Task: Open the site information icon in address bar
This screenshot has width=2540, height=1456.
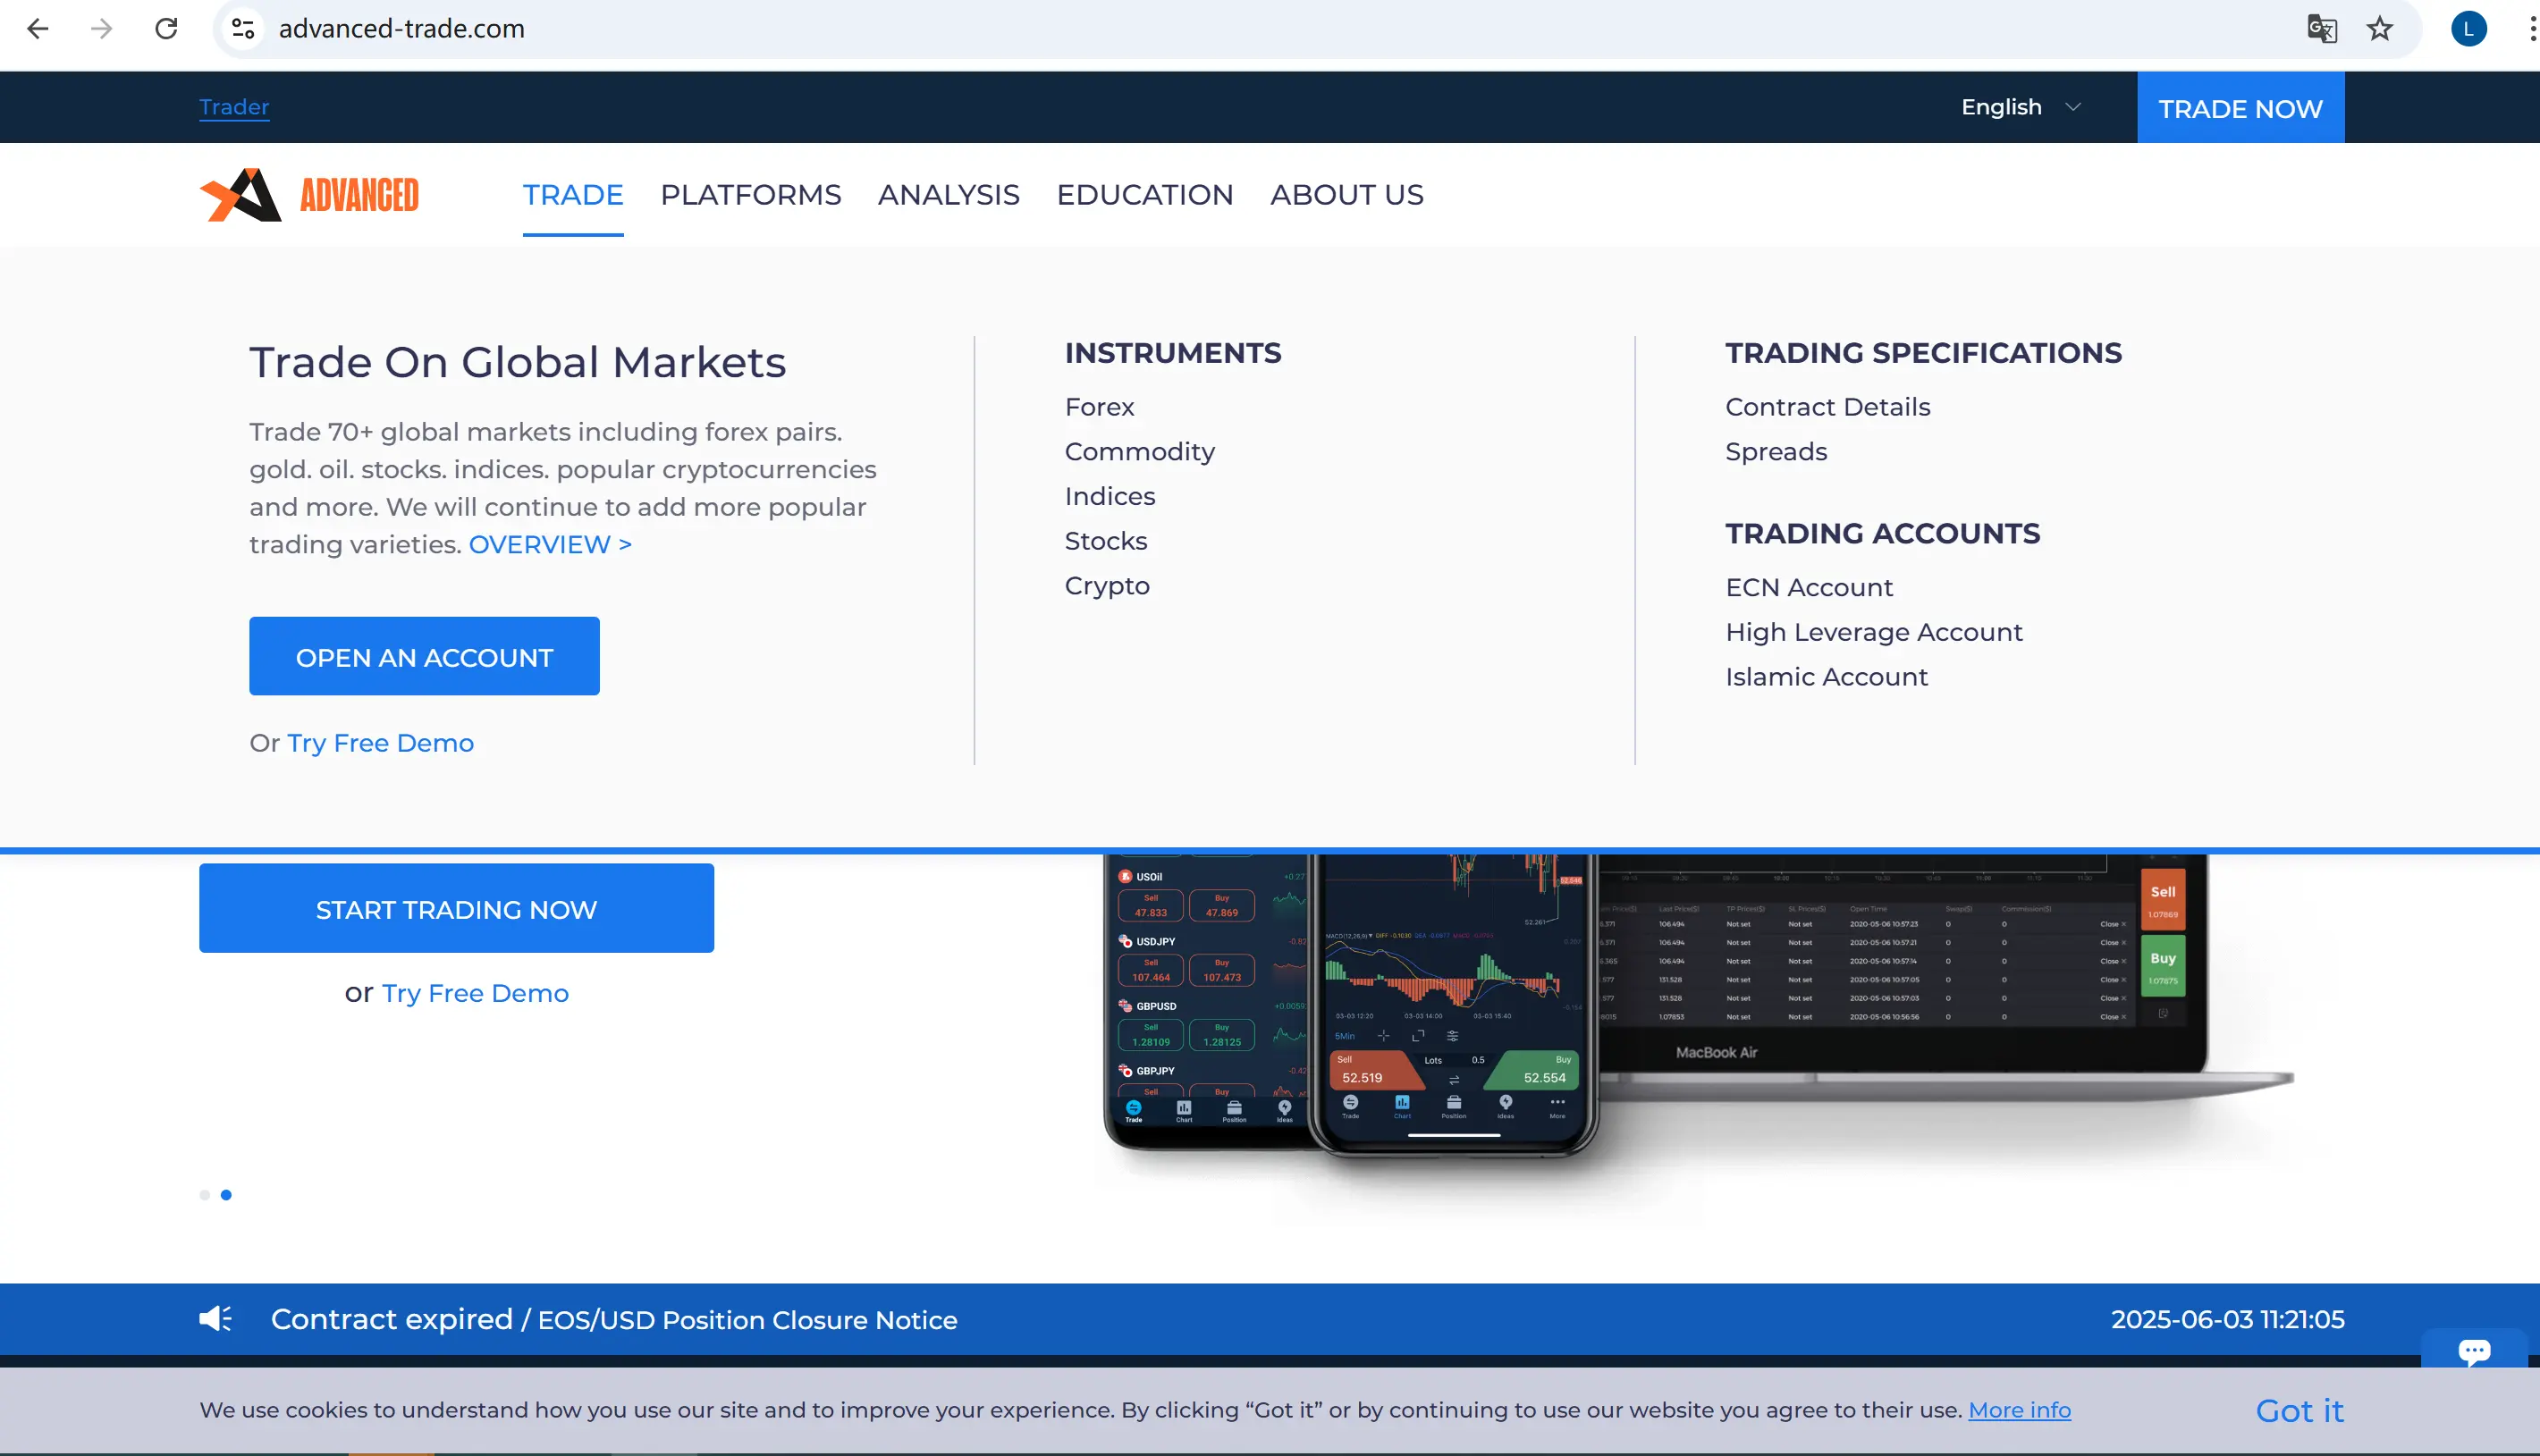Action: coord(243,29)
